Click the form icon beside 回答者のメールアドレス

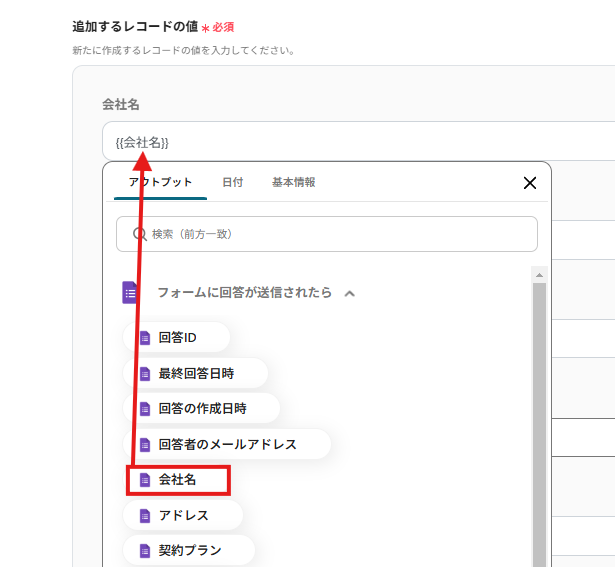[x=145, y=445]
